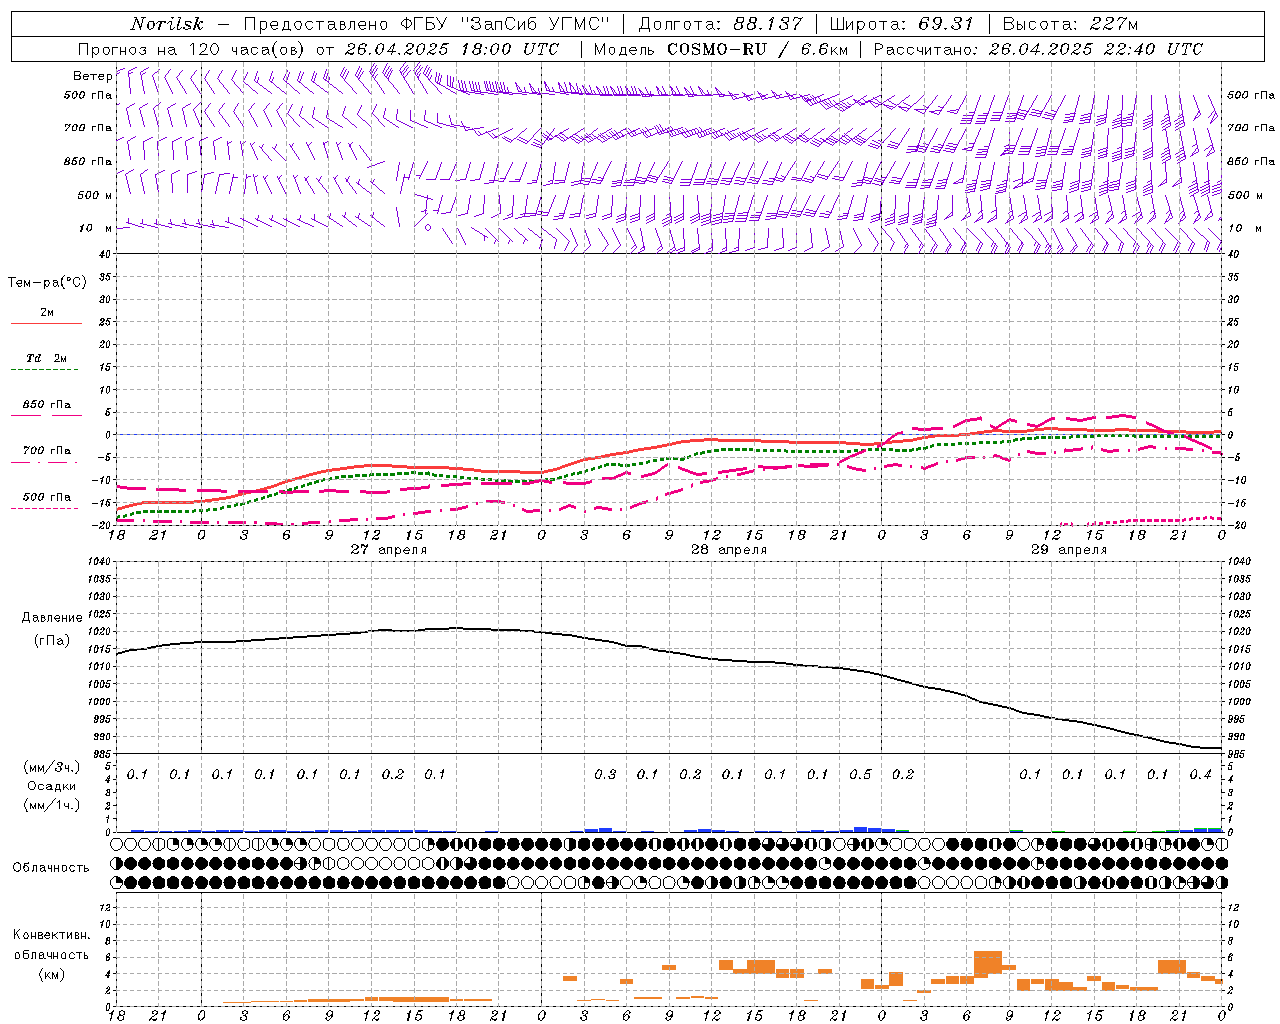Click the 'Конвективн.' convective cloud label

[x=52, y=935]
